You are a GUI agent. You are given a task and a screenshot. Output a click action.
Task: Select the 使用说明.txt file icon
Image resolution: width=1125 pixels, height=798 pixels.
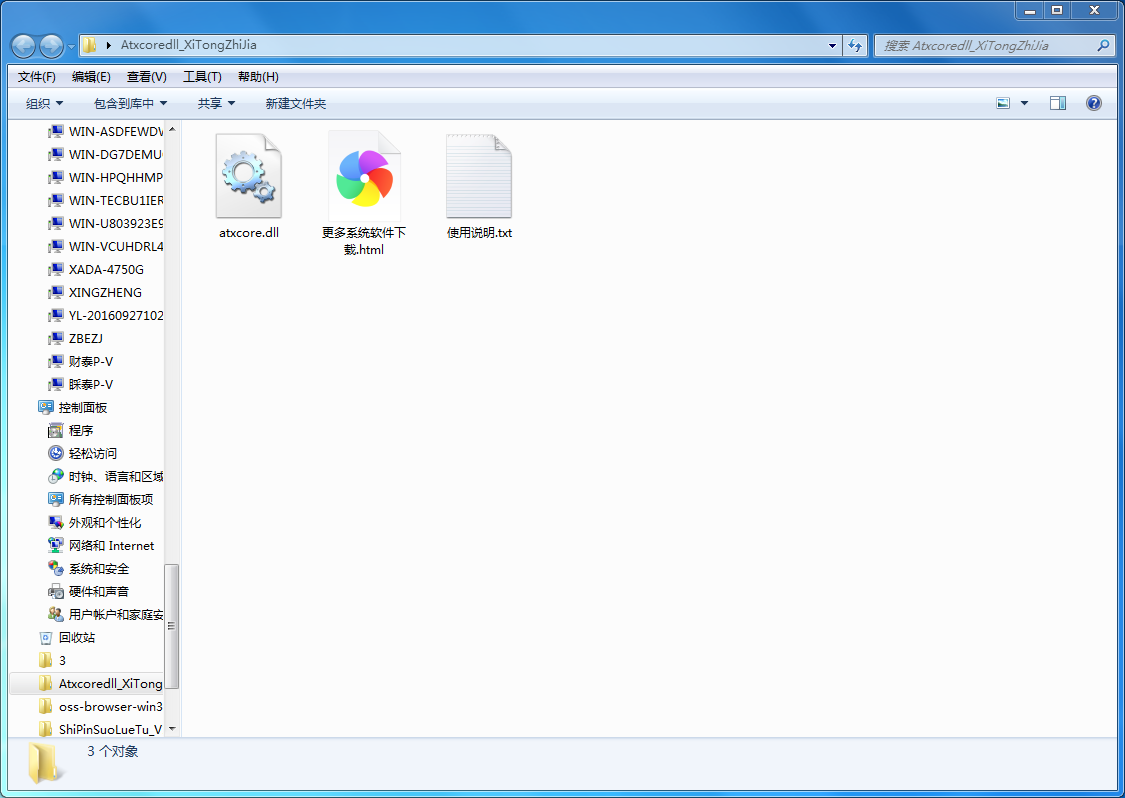479,176
